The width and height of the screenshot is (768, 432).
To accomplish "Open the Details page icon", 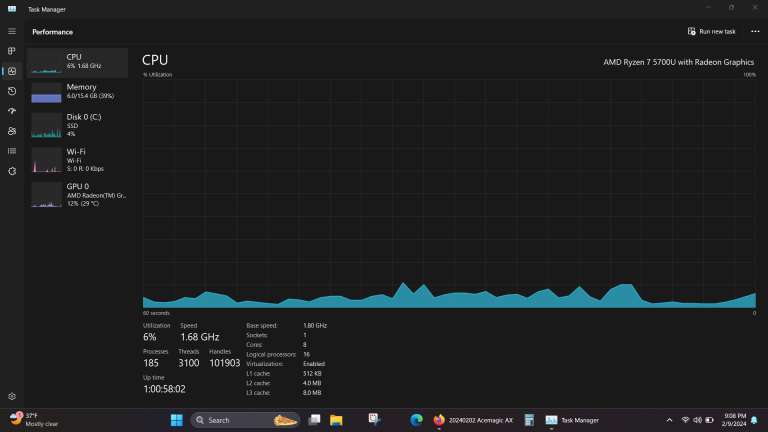I will [12, 151].
